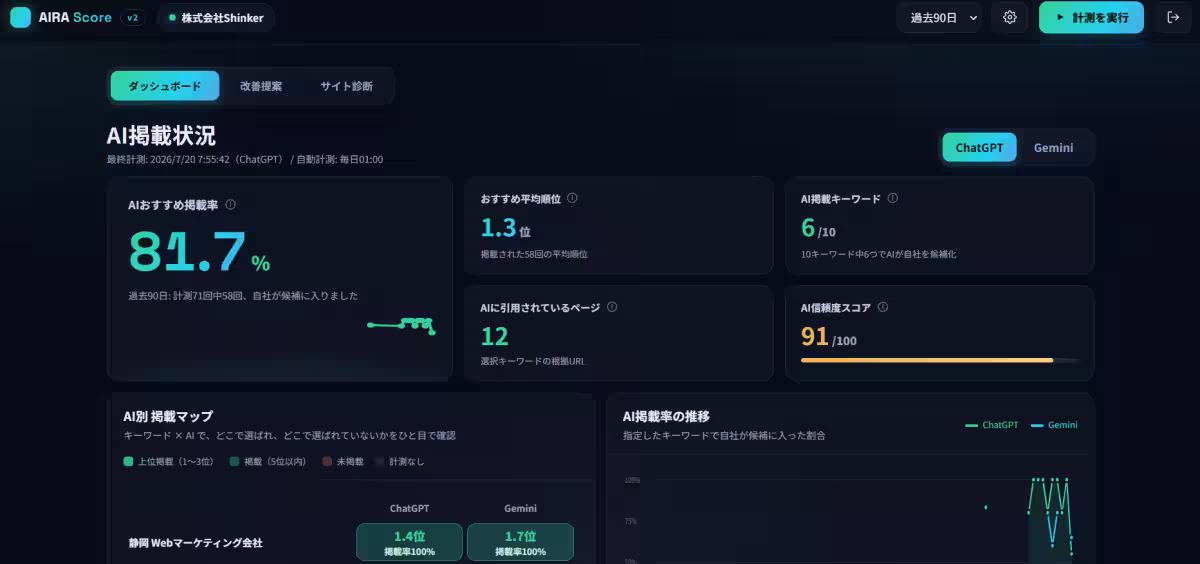The height and width of the screenshot is (564, 1200).
Task: Open the 過去90日 period dropdown
Action: pyautogui.click(x=939, y=17)
